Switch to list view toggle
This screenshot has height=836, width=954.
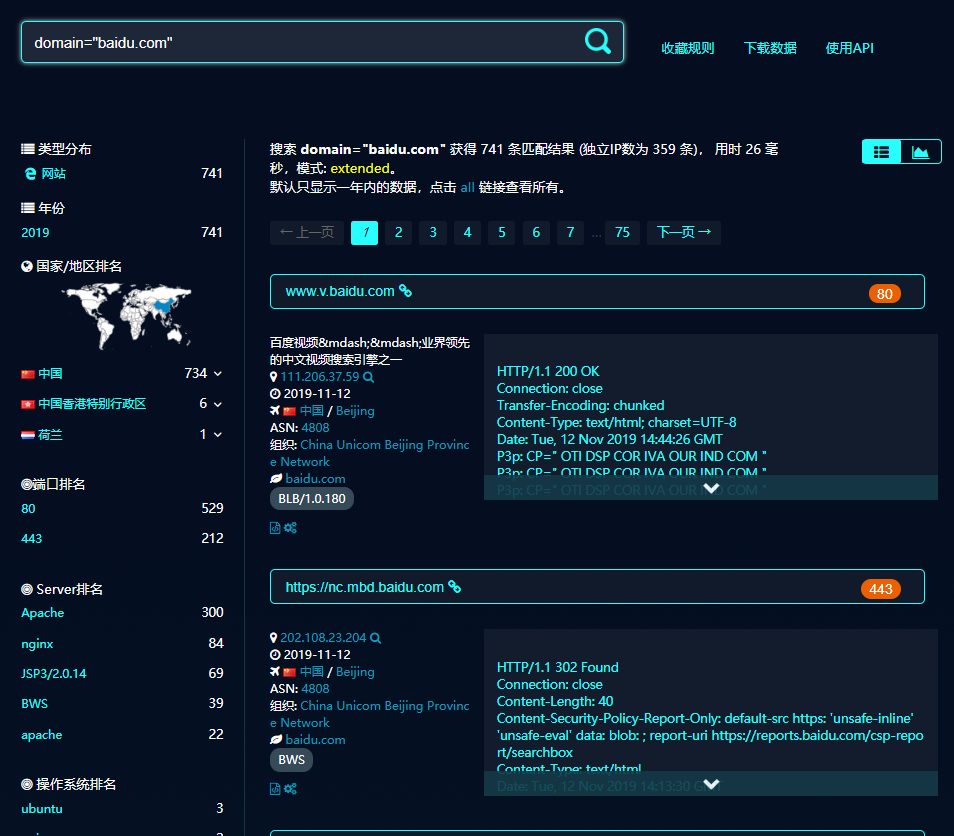[881, 152]
